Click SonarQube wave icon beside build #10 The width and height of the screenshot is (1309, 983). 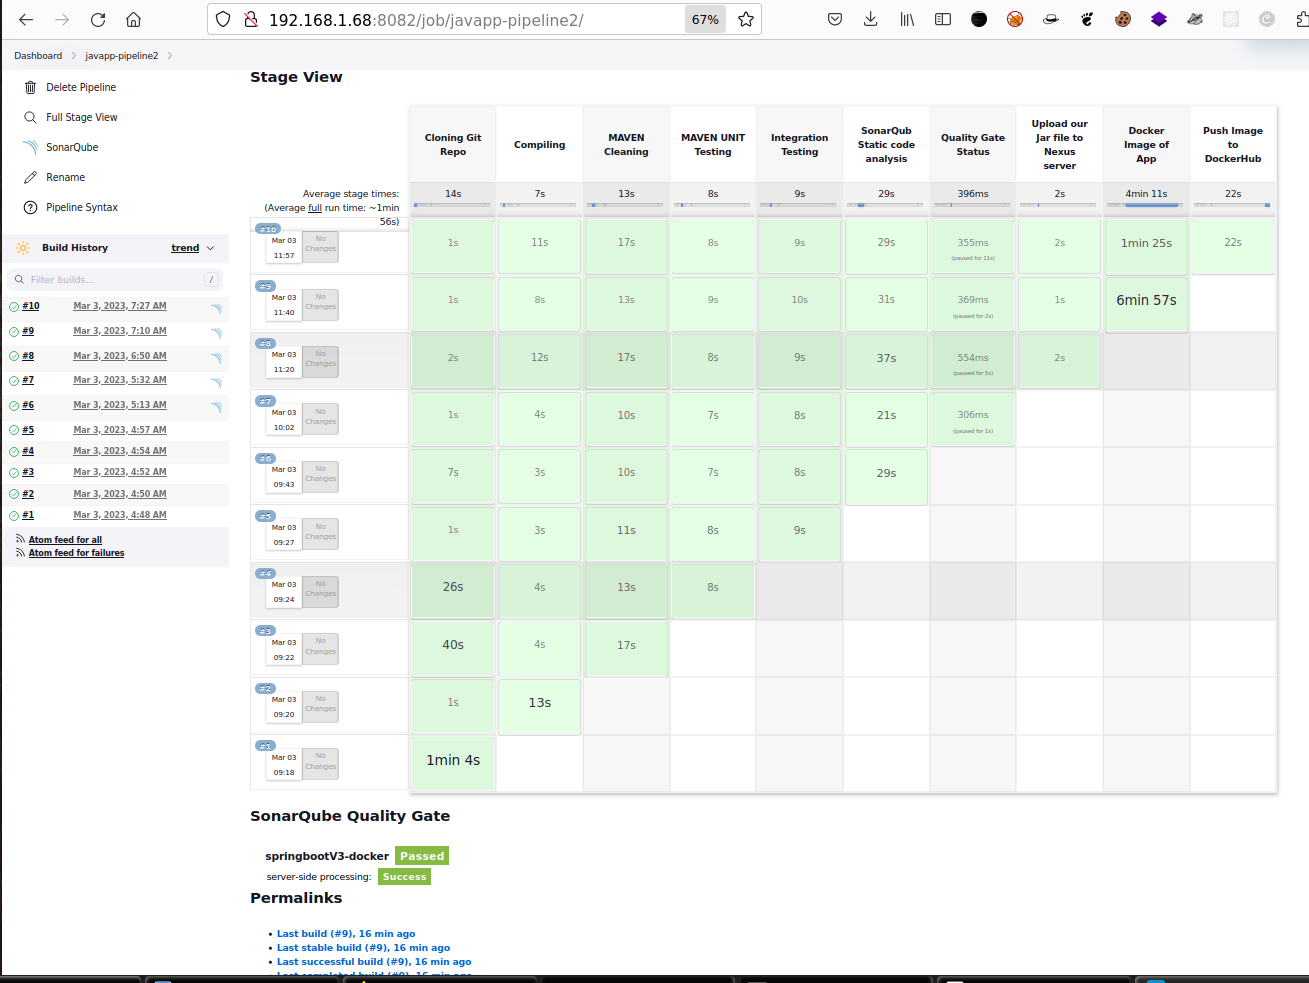pyautogui.click(x=216, y=308)
